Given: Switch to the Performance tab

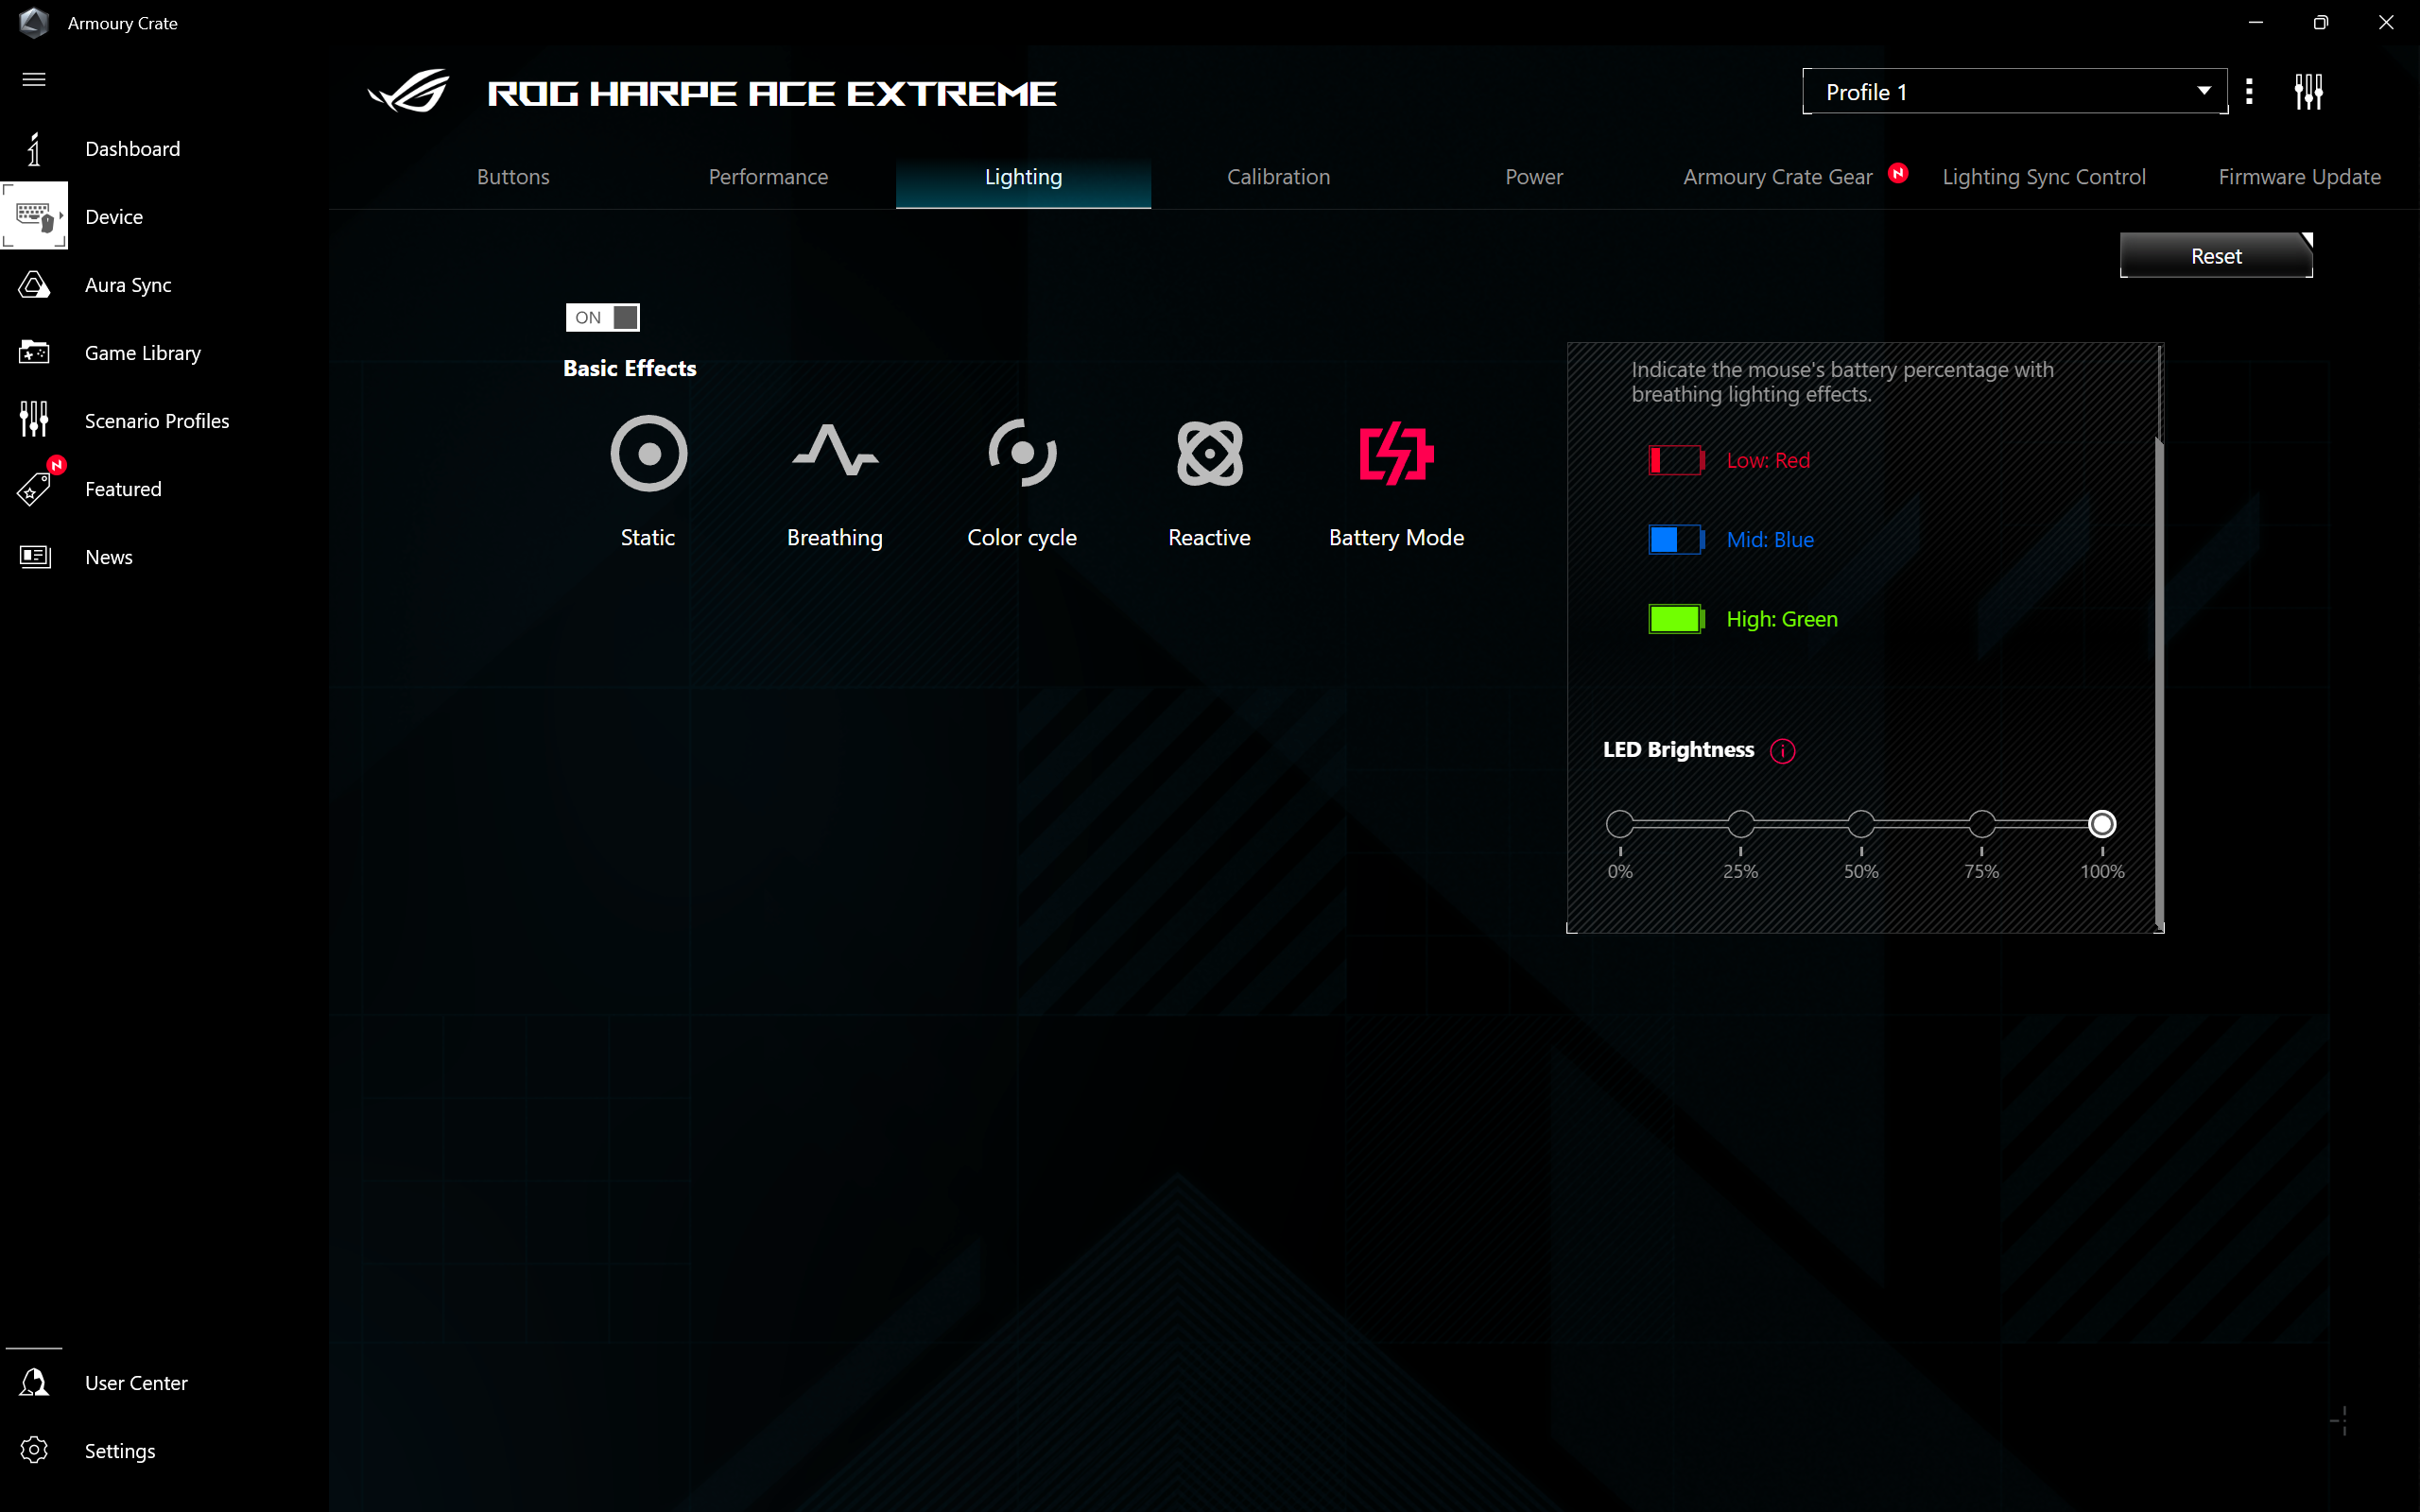Looking at the screenshot, I should (767, 176).
